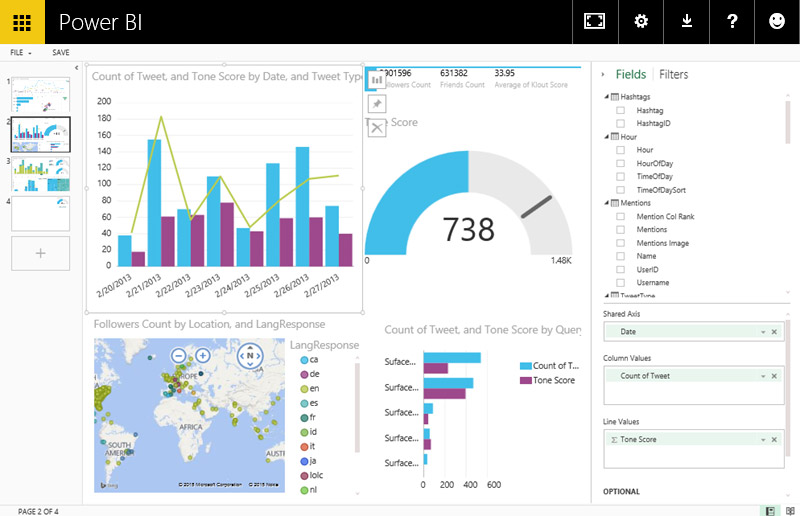800x516 pixels.
Task: Select 'de' language legend swatch
Action: coord(304,374)
